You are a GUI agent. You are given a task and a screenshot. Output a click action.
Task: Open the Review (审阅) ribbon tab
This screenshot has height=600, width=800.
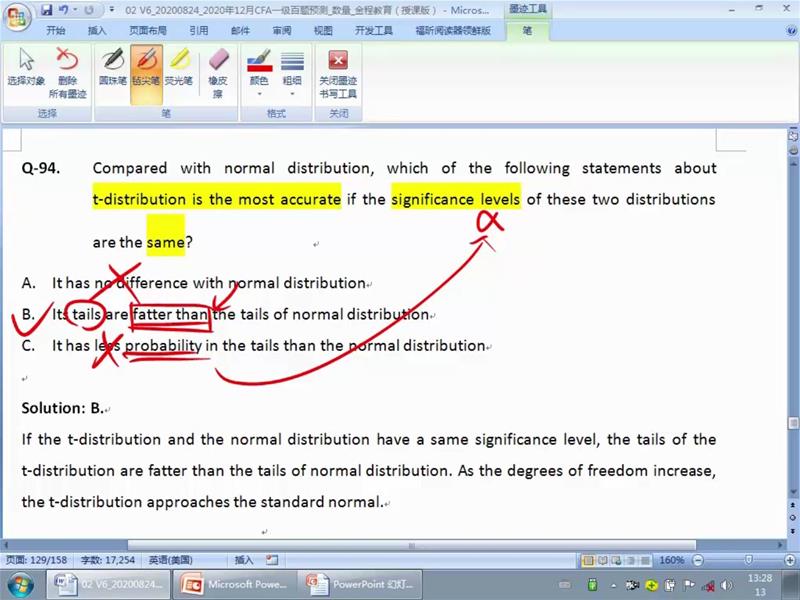coord(282,31)
